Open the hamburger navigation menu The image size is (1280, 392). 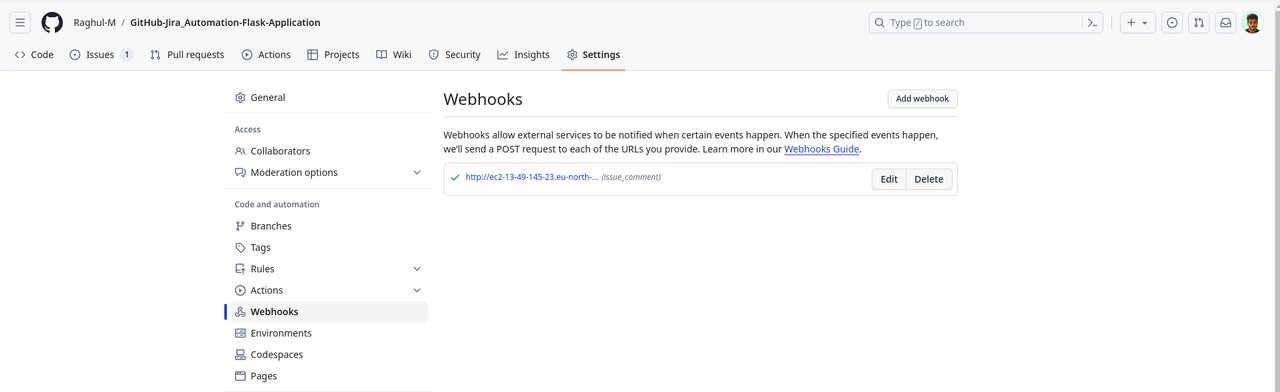click(20, 22)
